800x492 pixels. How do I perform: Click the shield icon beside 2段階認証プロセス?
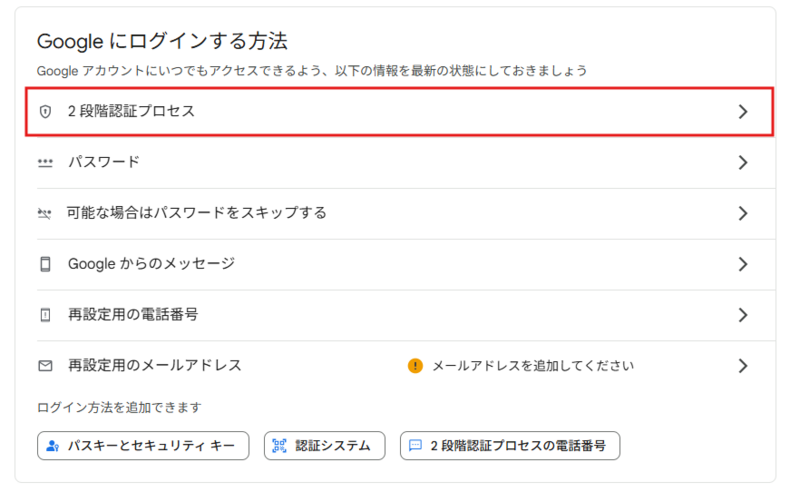pos(45,111)
